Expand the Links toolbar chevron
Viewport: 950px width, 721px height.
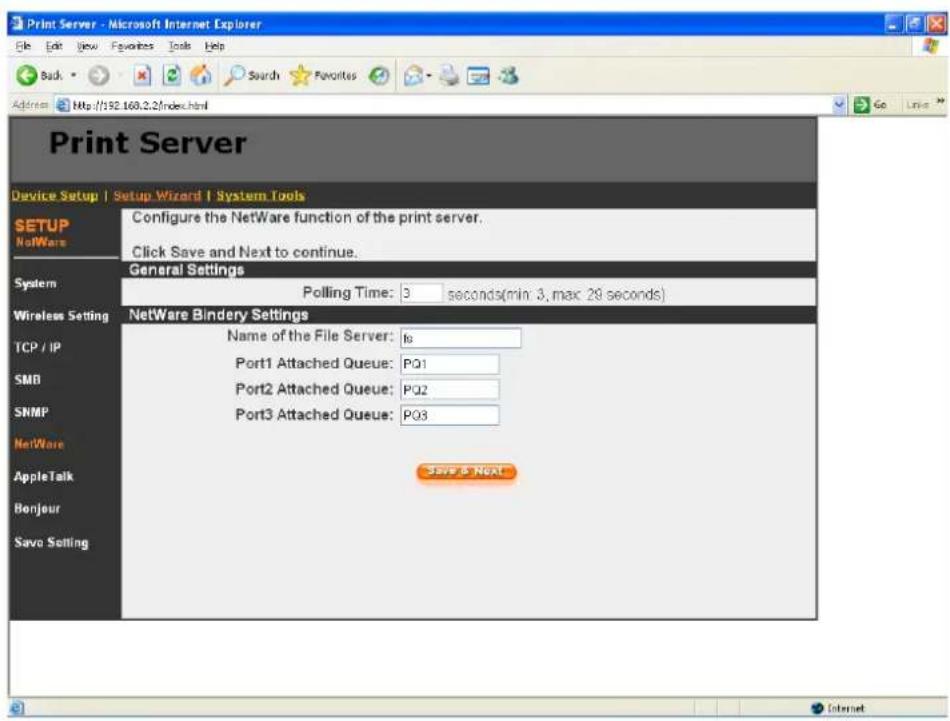click(940, 102)
